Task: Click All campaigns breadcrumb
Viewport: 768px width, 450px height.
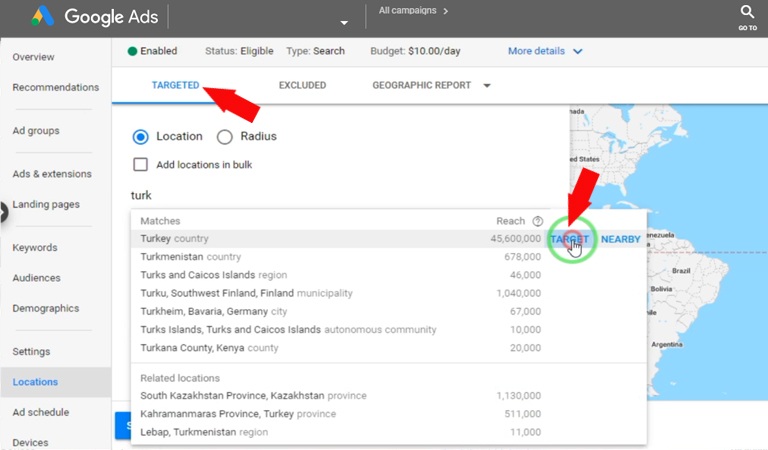Action: pyautogui.click(x=408, y=10)
